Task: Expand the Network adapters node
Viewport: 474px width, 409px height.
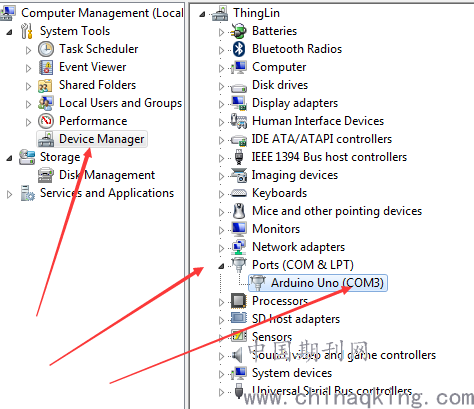Action: click(221, 248)
